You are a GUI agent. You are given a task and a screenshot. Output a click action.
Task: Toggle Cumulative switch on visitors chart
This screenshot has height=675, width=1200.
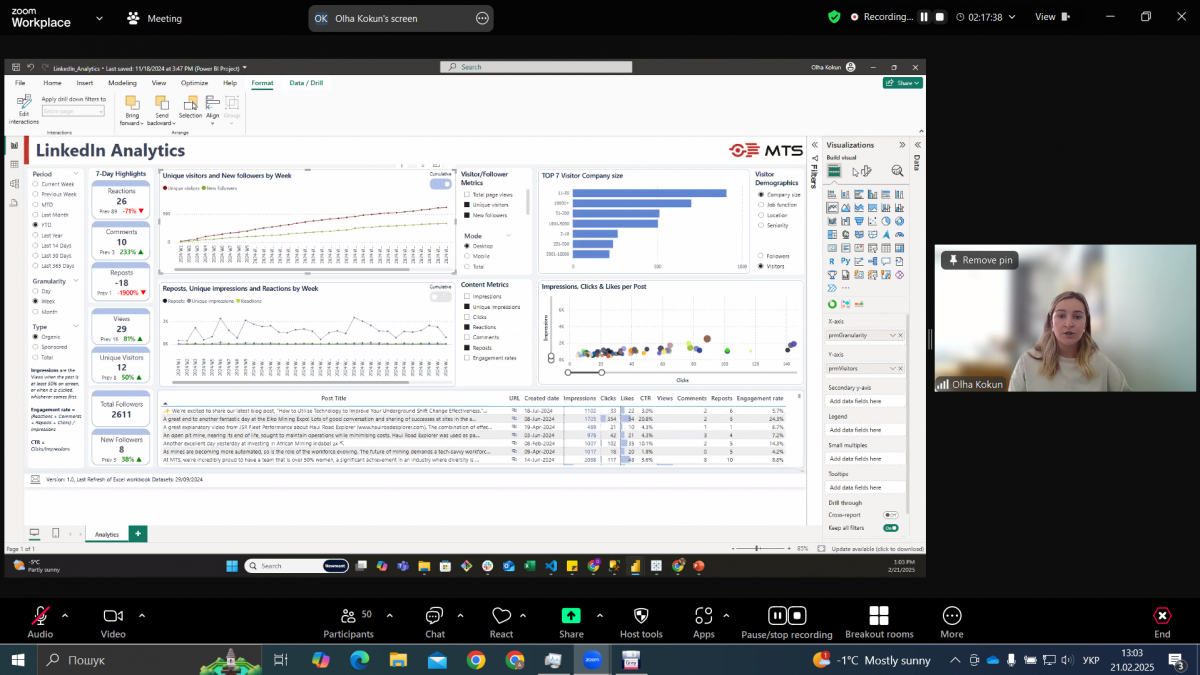coord(440,184)
